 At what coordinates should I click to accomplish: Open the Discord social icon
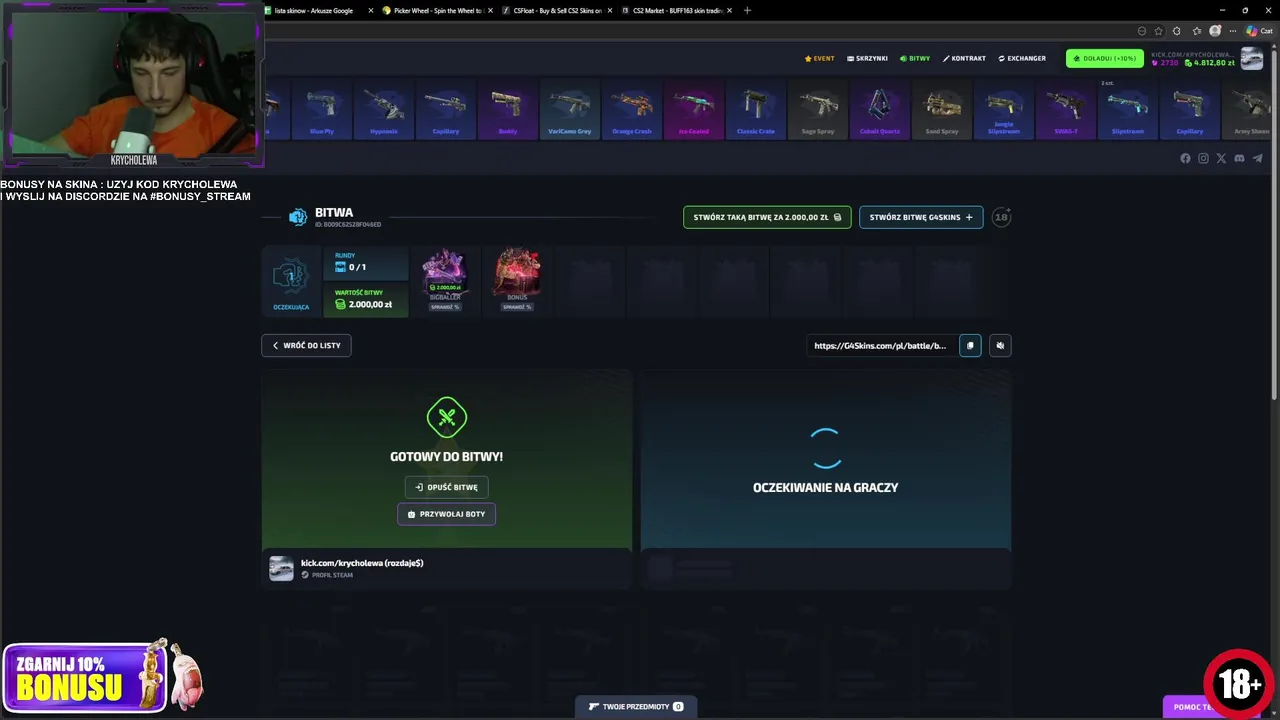(x=1239, y=158)
